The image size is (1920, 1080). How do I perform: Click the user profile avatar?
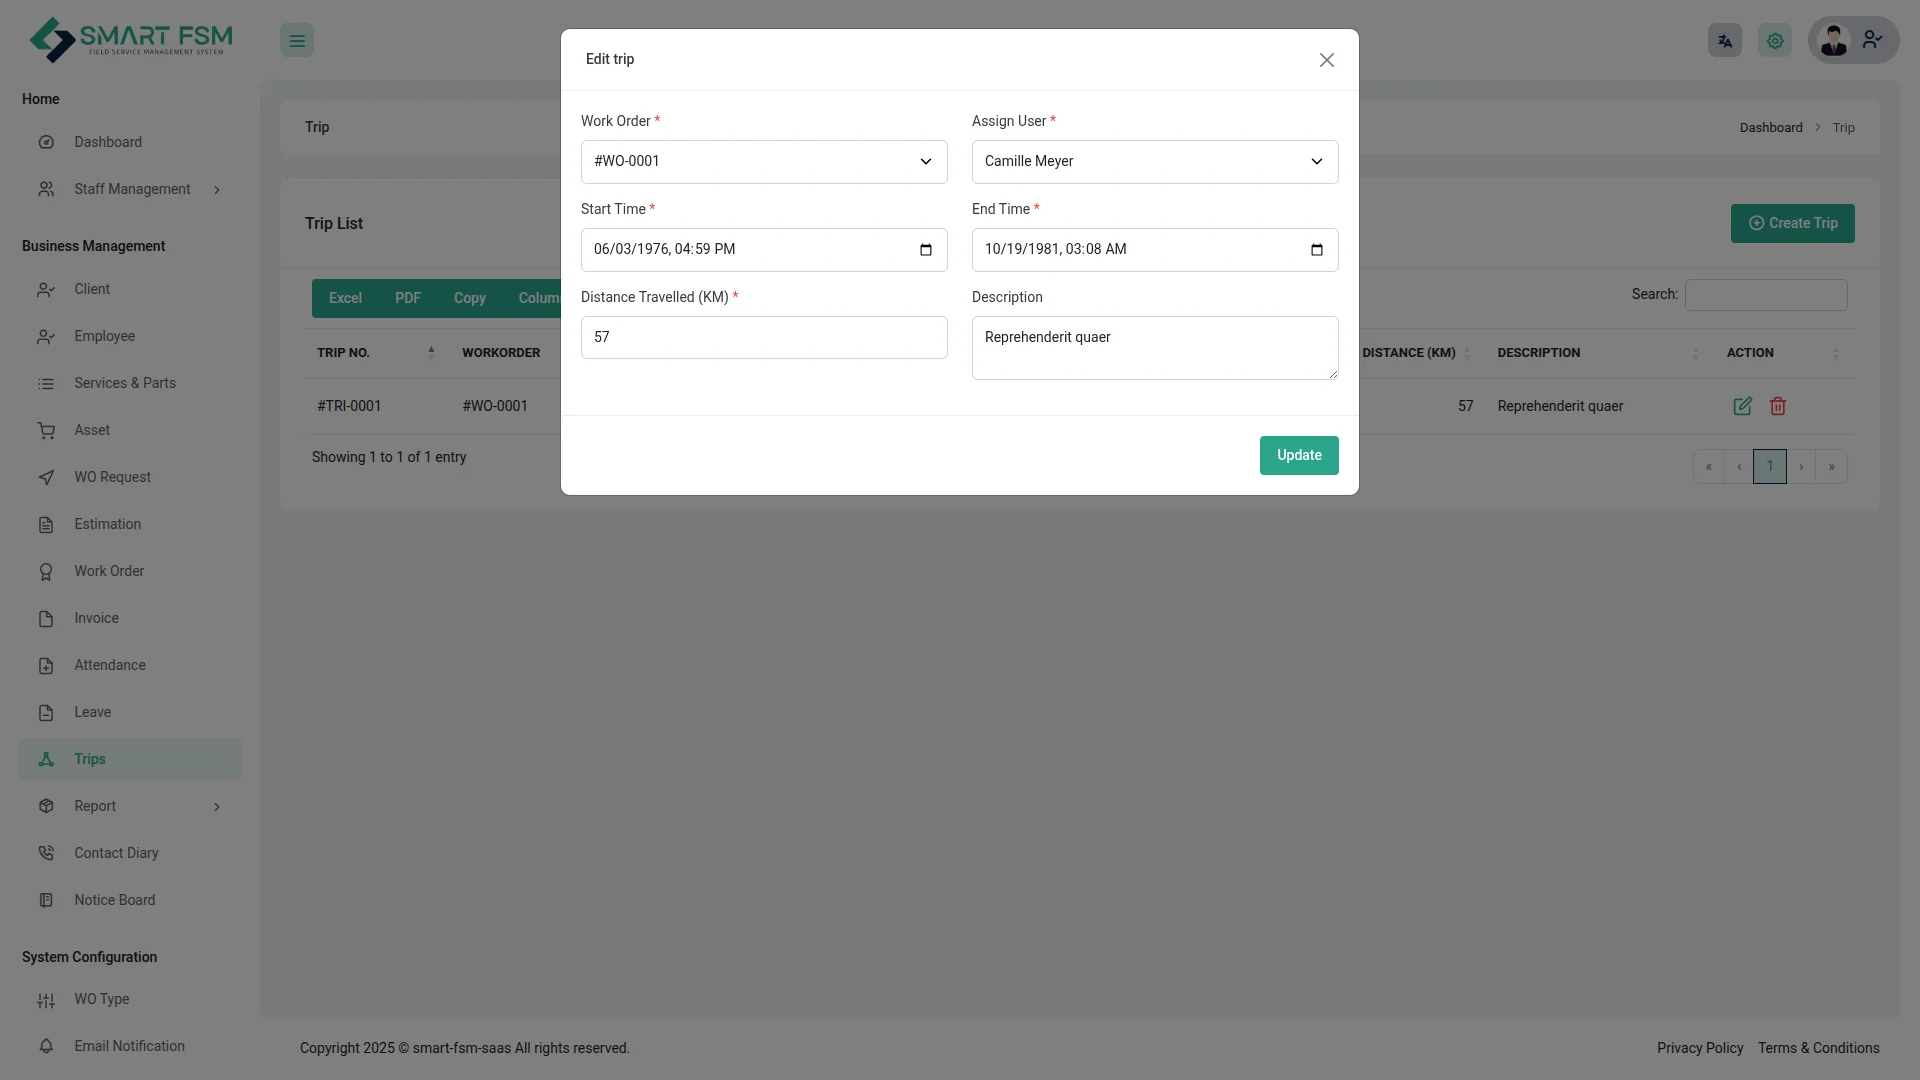tap(1834, 41)
